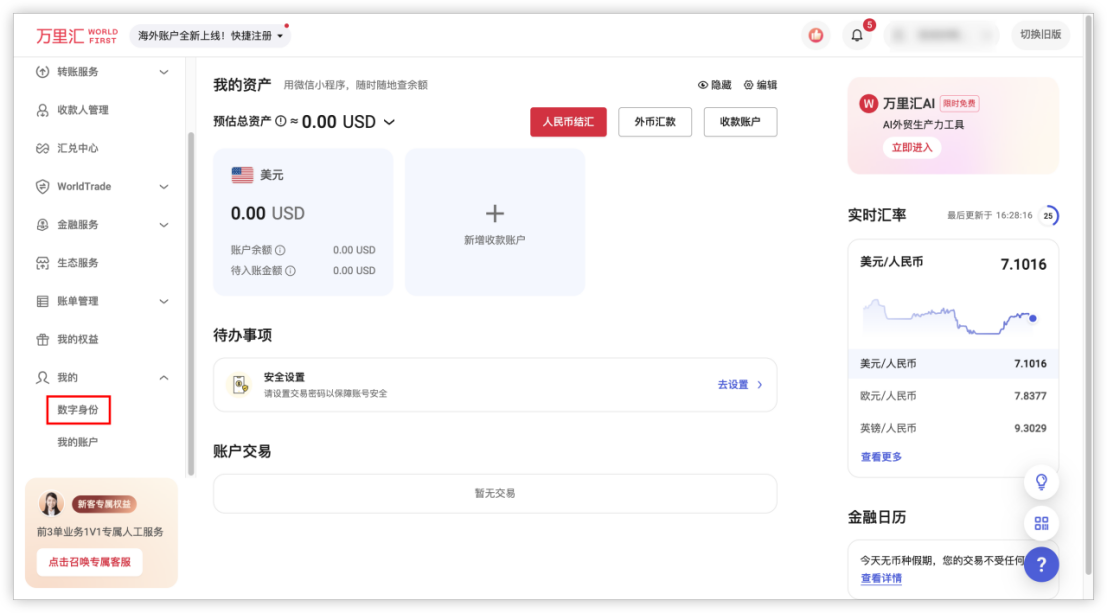1107x613 pixels.
Task: Click the floating lightbulb icon
Action: click(x=1041, y=482)
